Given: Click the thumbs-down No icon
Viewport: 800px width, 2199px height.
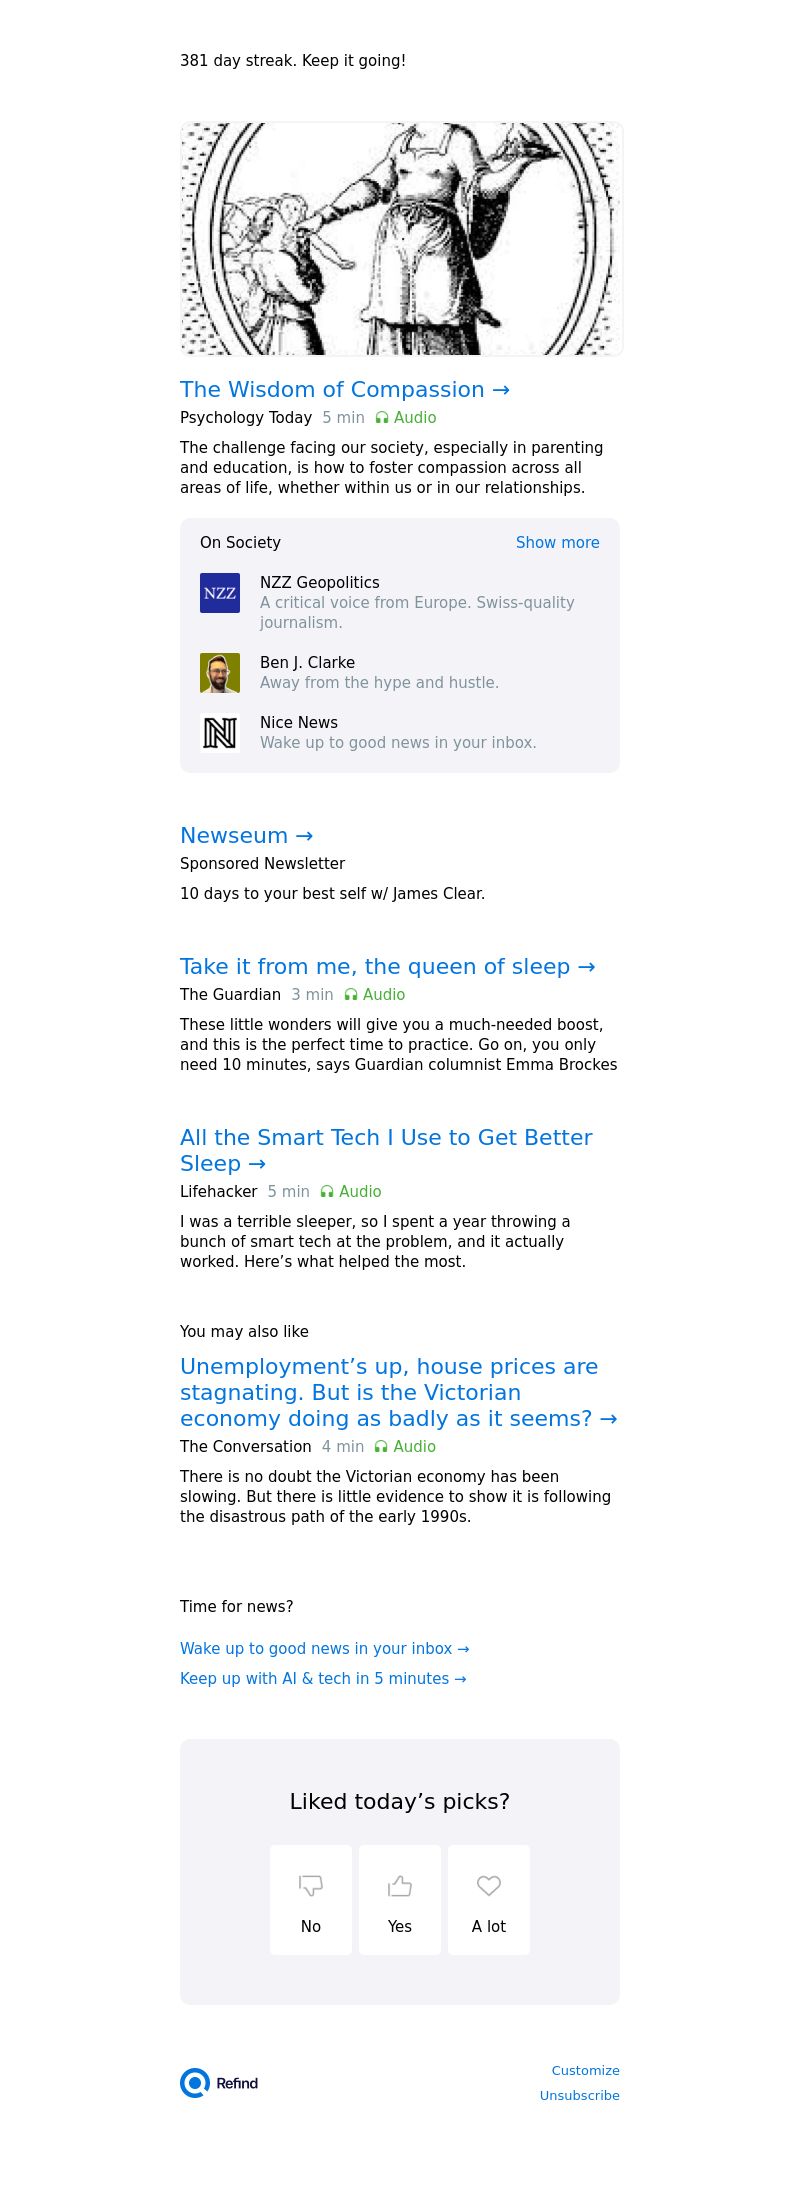Looking at the screenshot, I should click(311, 1885).
